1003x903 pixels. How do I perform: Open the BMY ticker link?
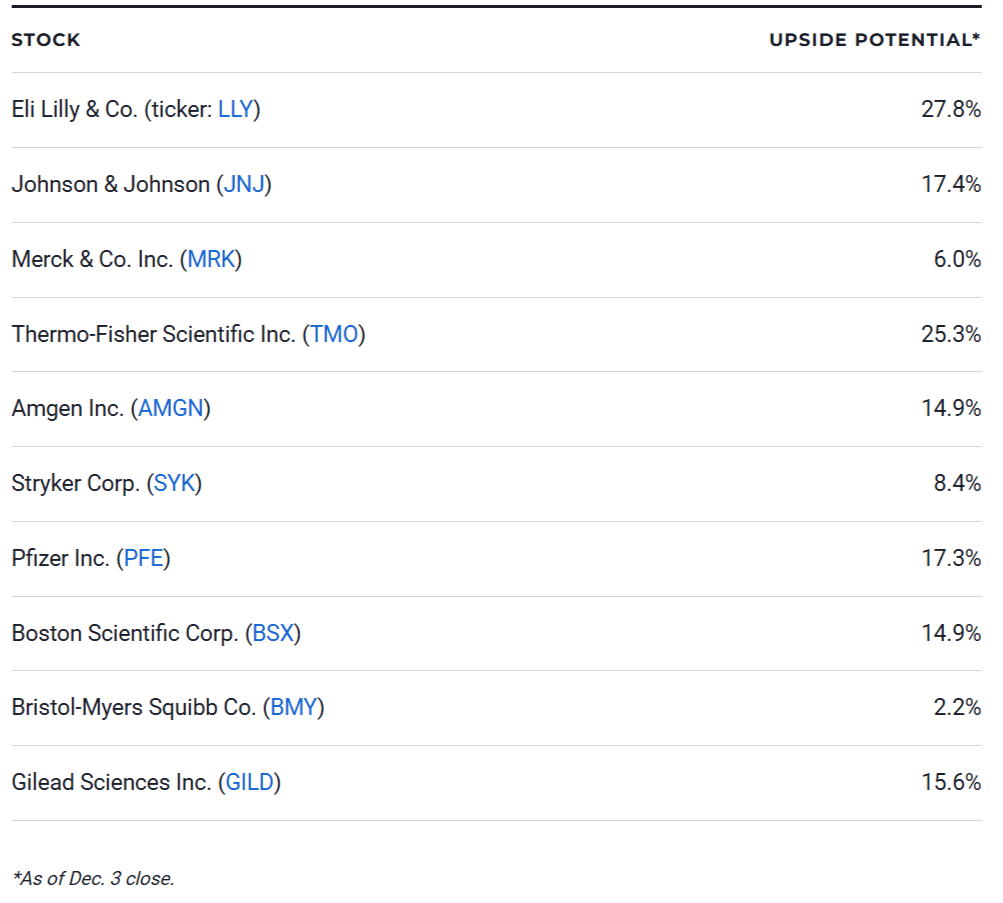[x=294, y=708]
